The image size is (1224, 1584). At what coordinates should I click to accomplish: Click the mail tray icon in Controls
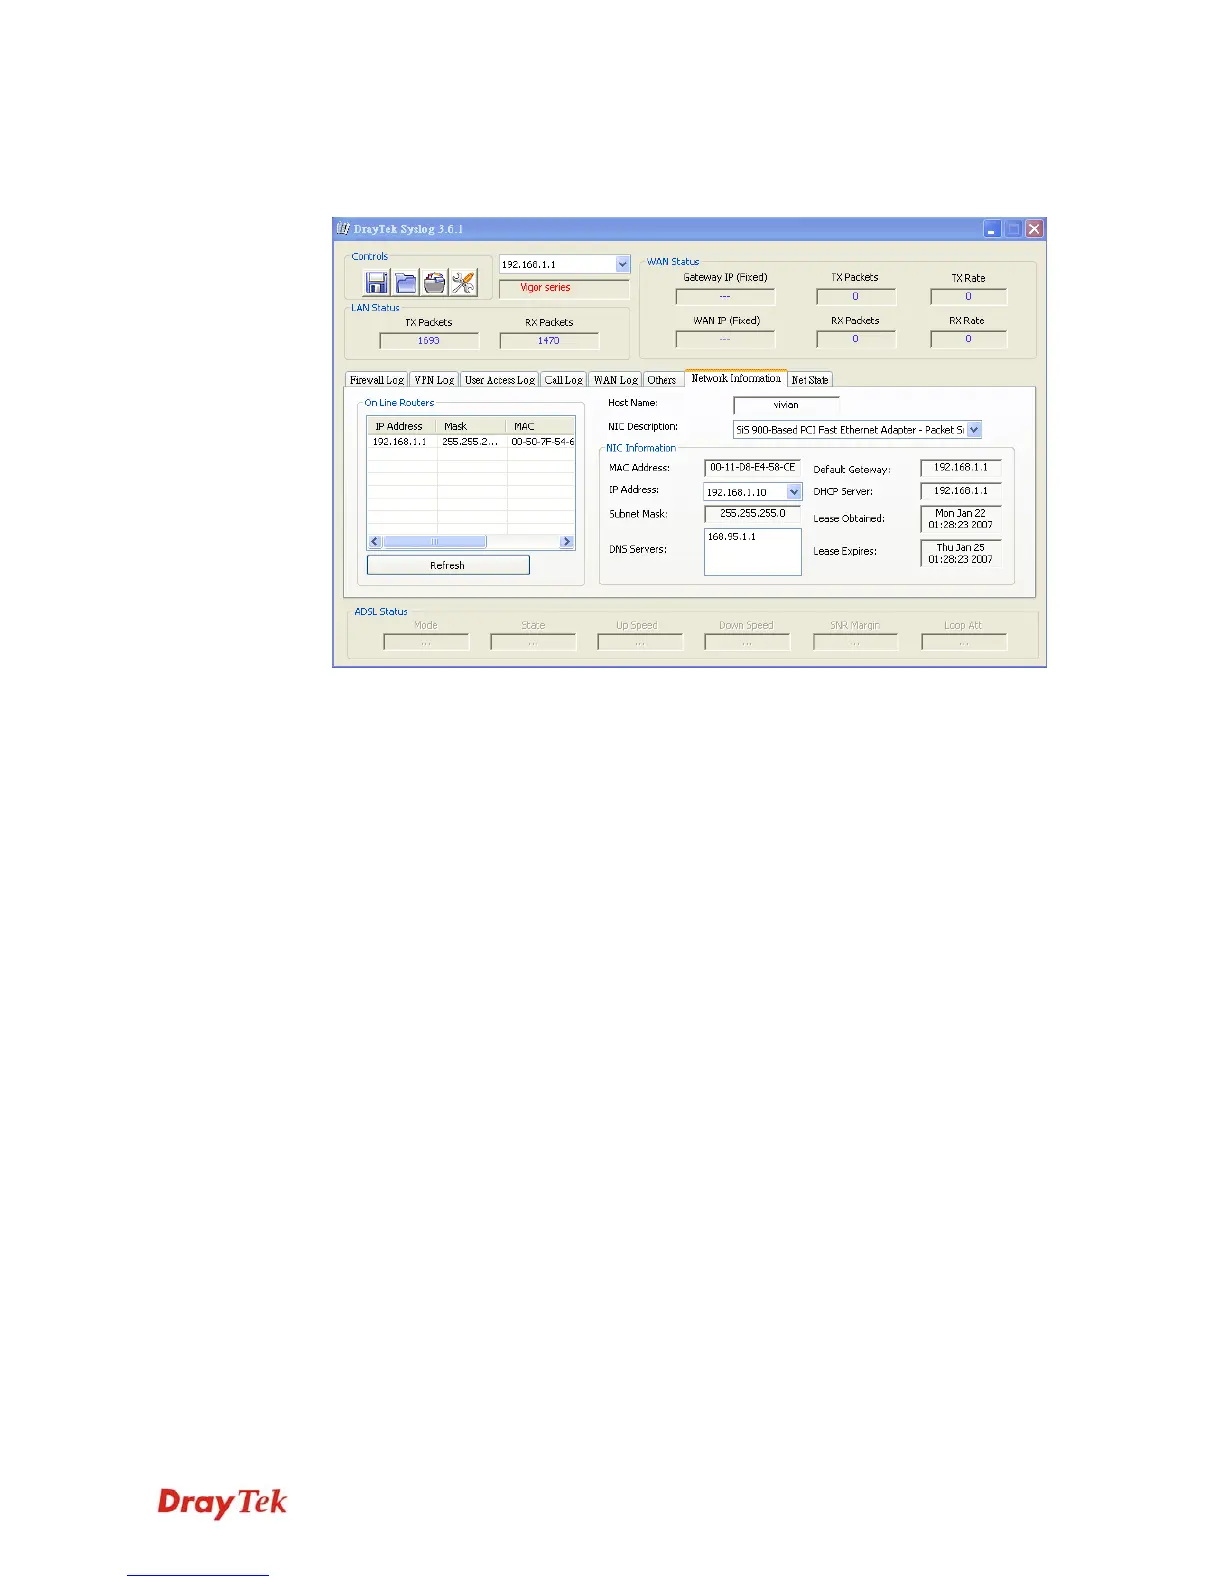coord(434,283)
